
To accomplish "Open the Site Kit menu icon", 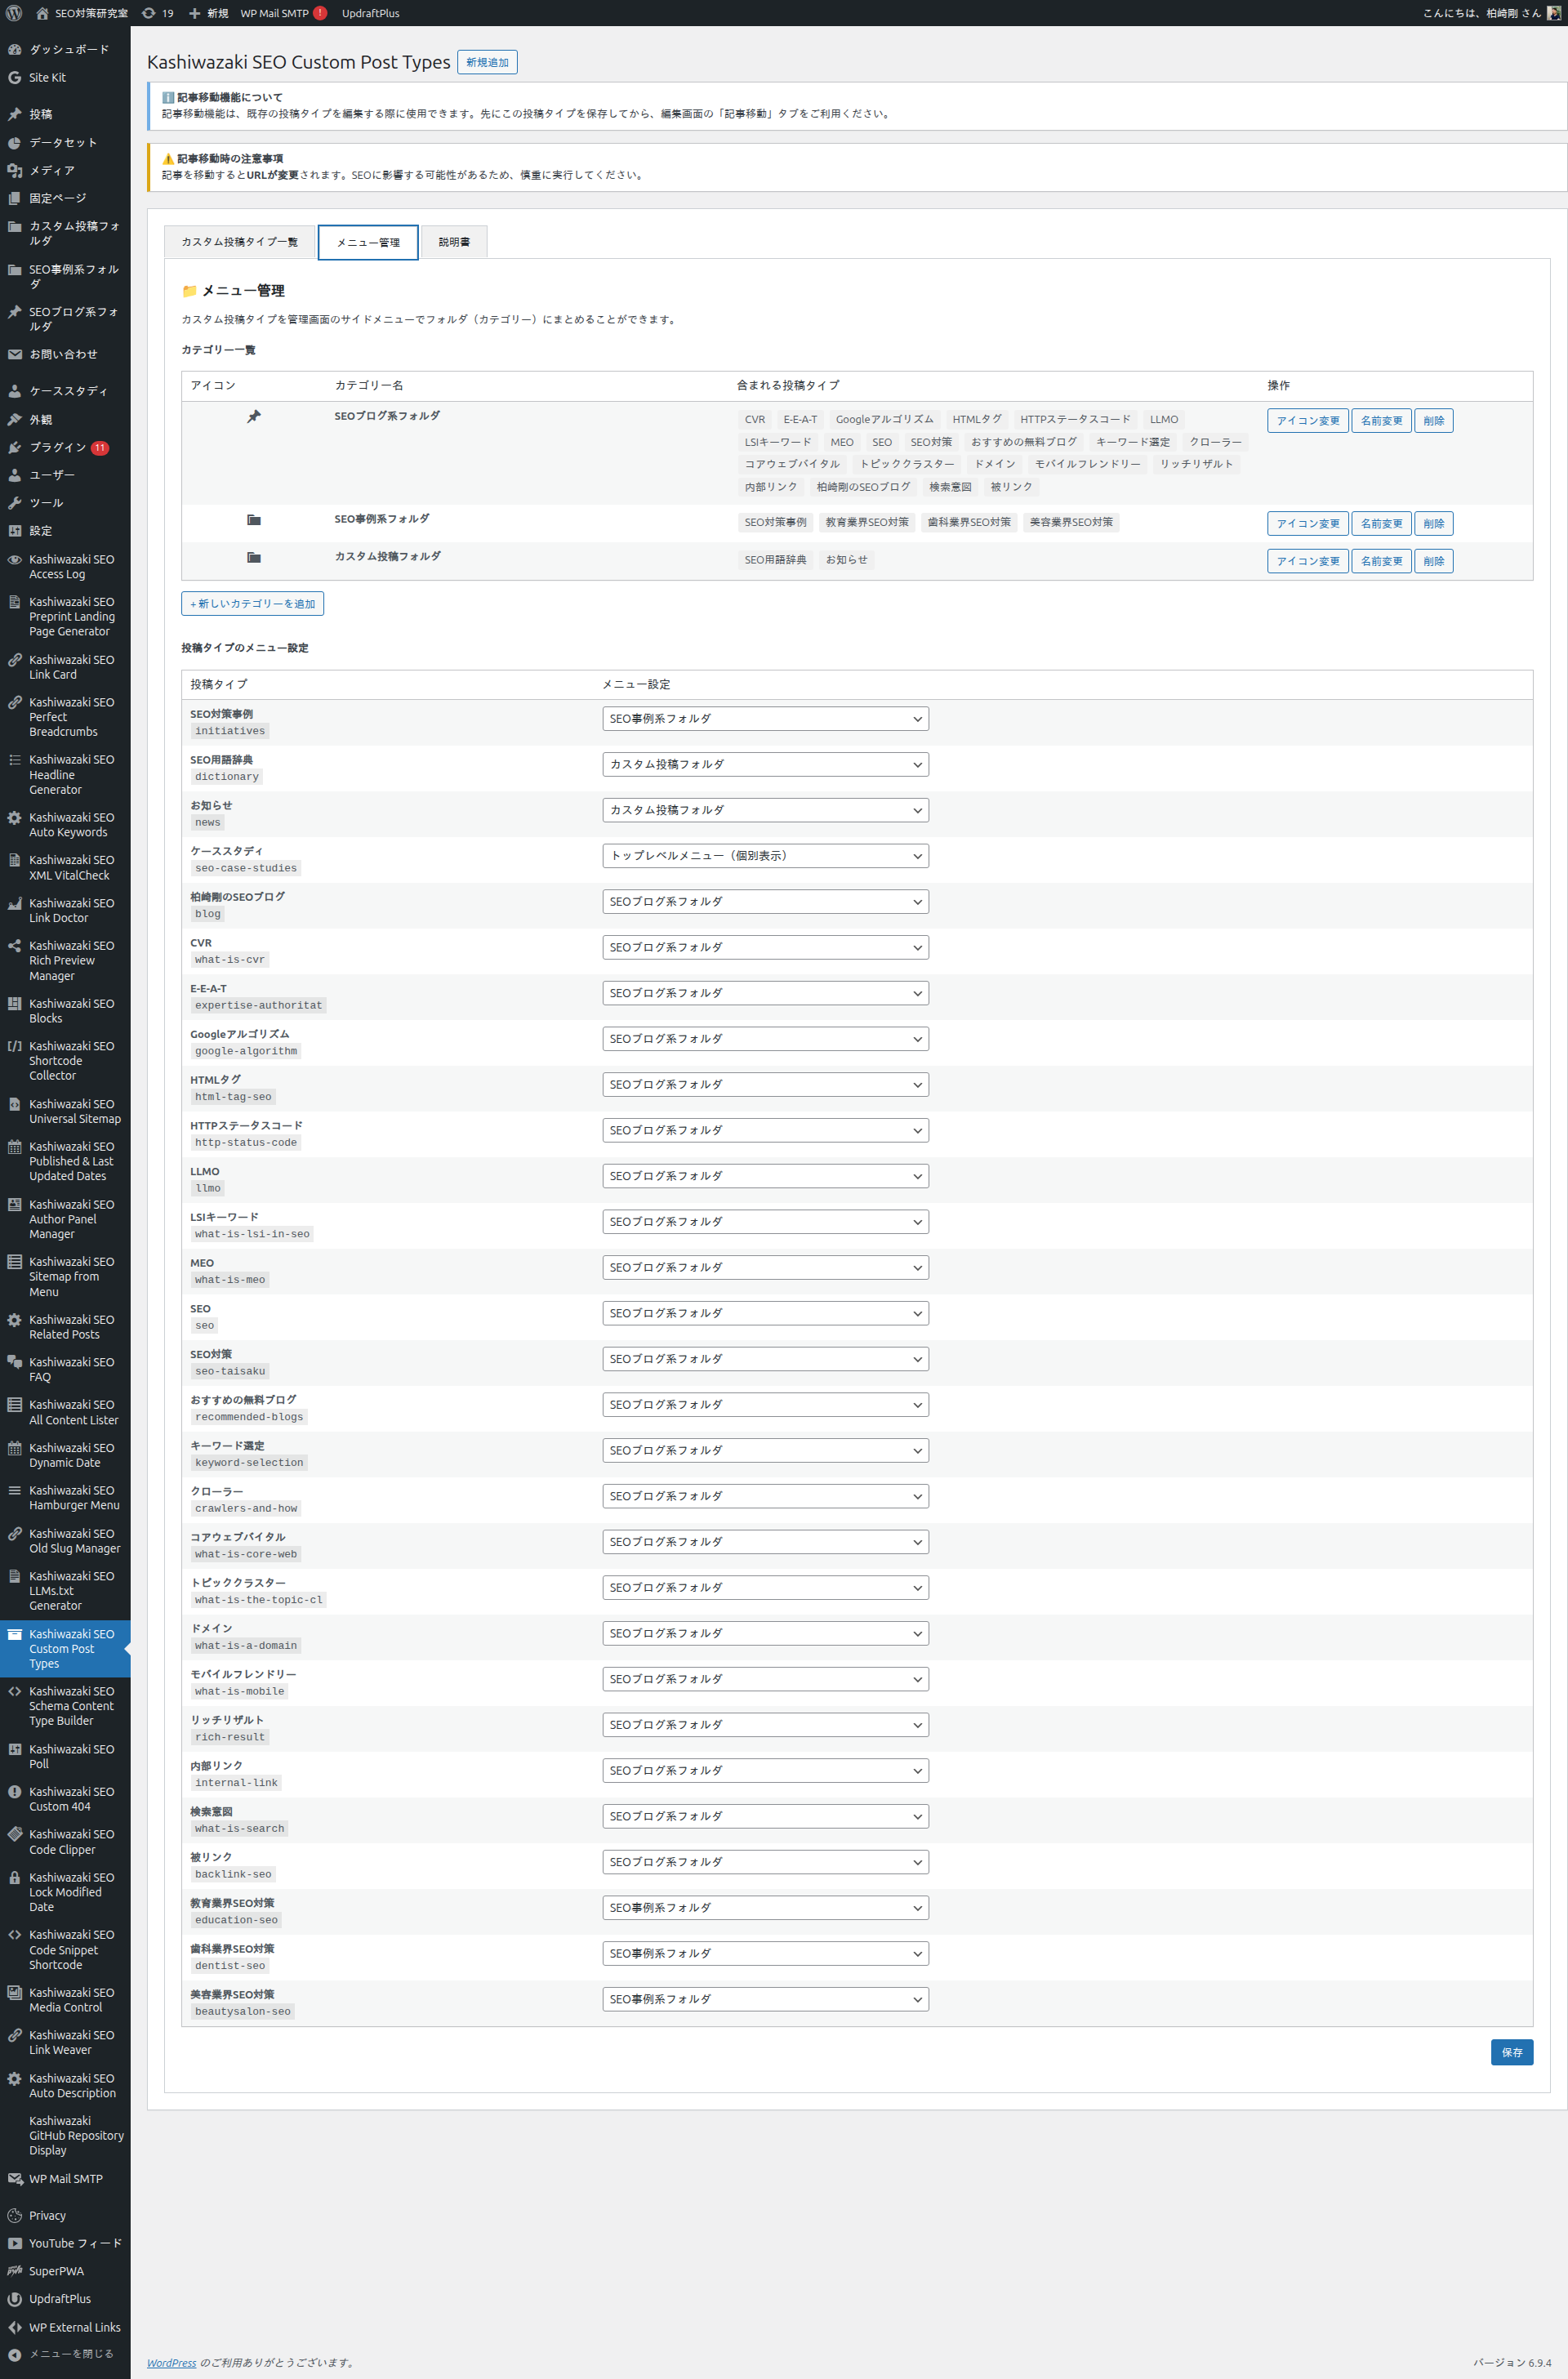I will pyautogui.click(x=15, y=78).
